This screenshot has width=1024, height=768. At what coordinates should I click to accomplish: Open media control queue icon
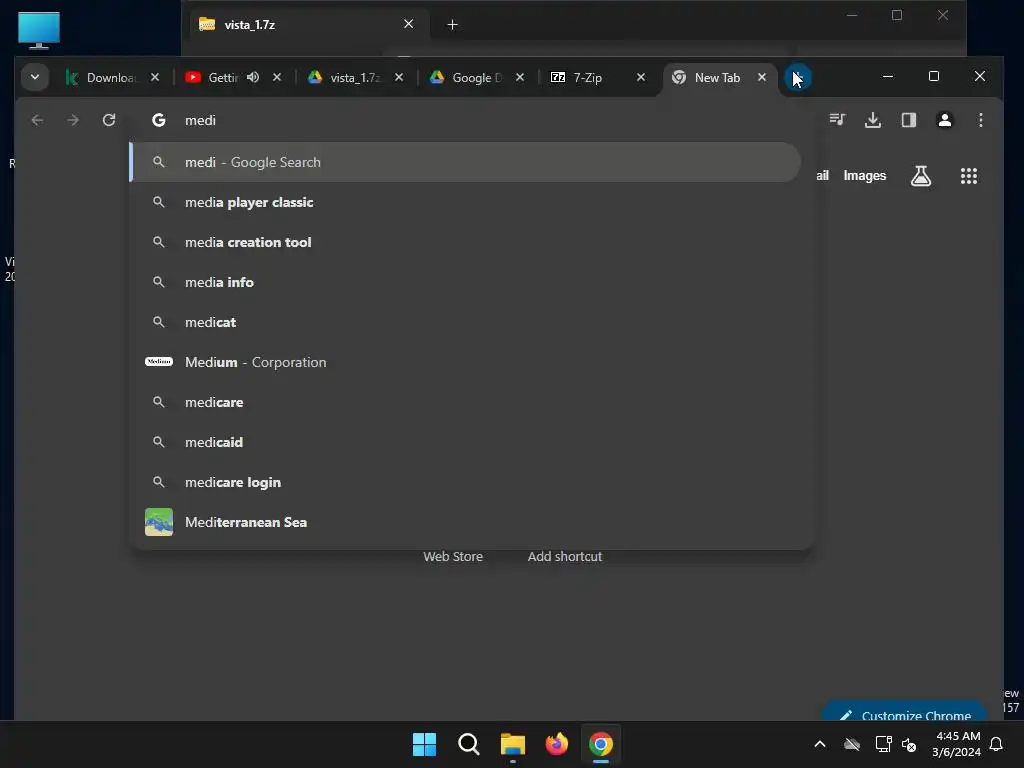(837, 120)
